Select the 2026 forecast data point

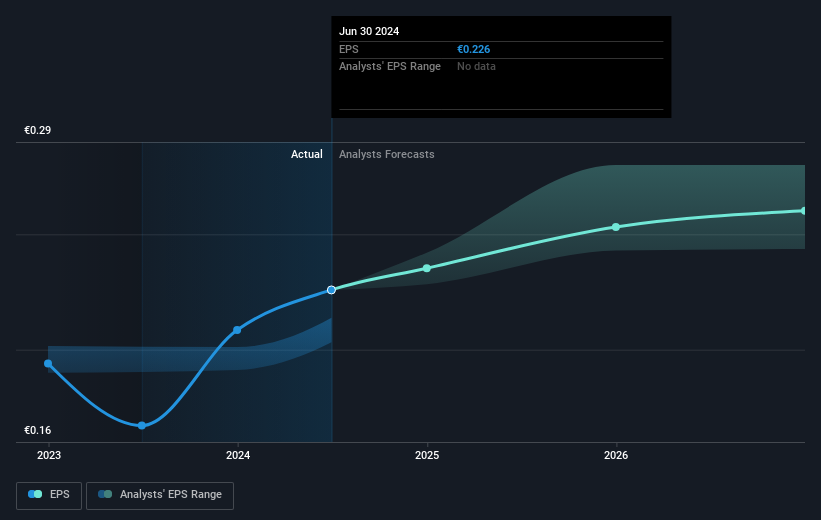[x=616, y=227]
